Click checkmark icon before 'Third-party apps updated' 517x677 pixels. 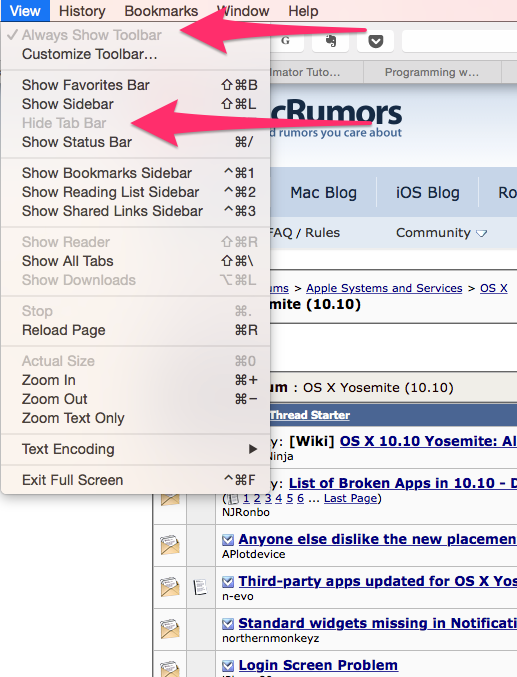pos(228,582)
